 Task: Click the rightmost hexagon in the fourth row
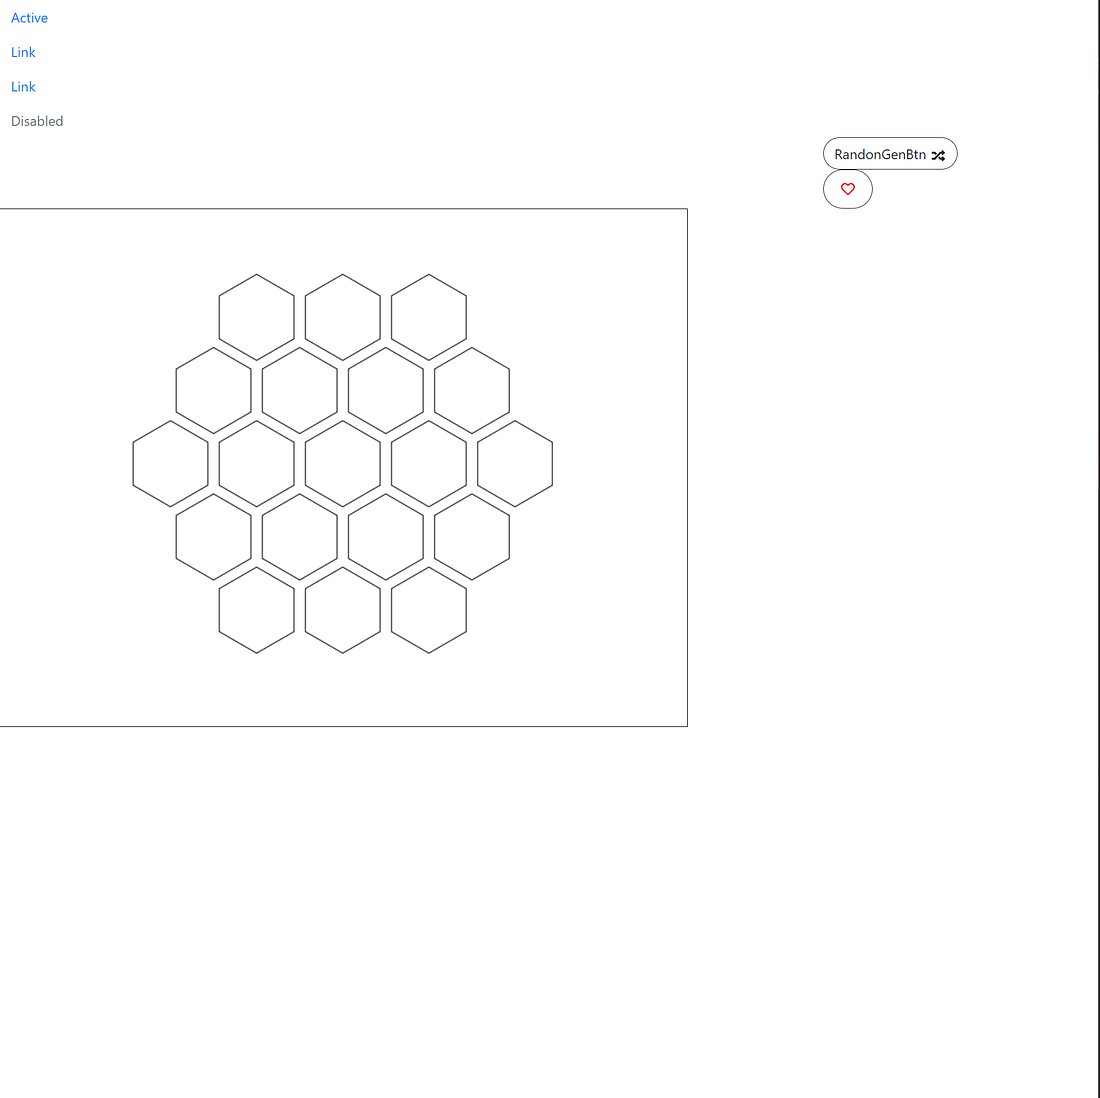[471, 537]
